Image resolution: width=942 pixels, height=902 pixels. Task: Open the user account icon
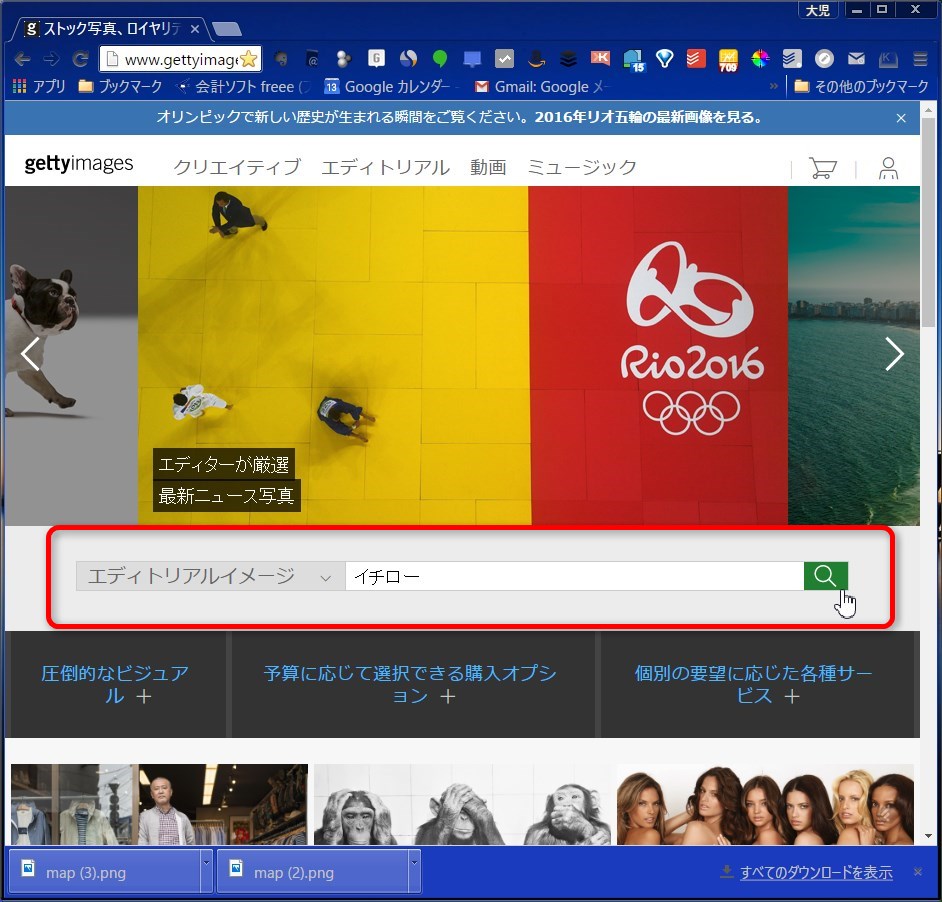click(888, 168)
